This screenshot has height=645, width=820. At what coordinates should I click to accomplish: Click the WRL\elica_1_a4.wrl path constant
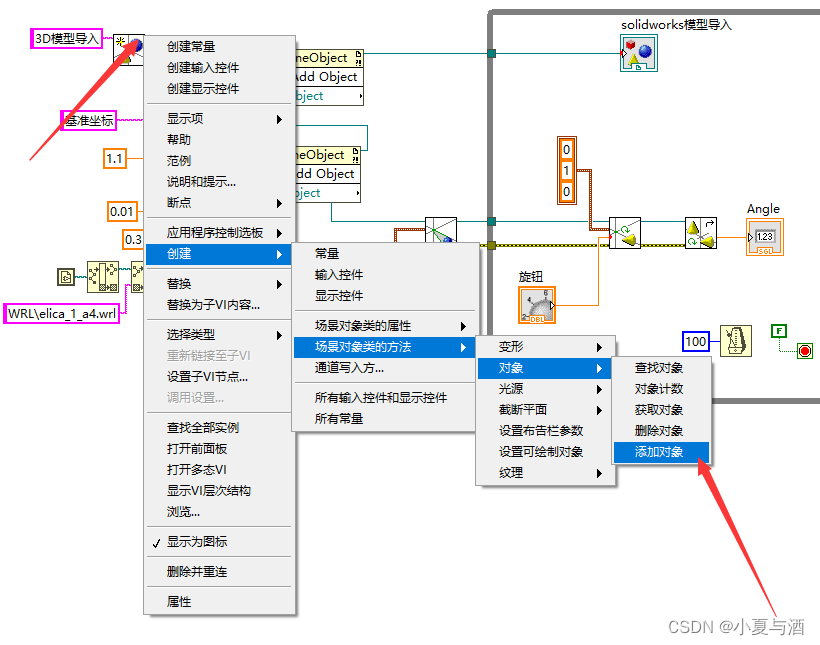[x=62, y=313]
